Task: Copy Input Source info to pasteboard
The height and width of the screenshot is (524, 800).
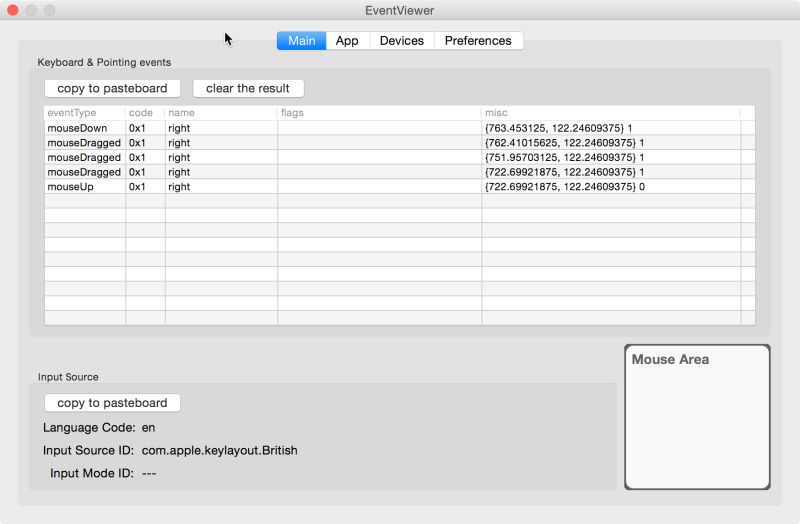Action: coord(112,403)
